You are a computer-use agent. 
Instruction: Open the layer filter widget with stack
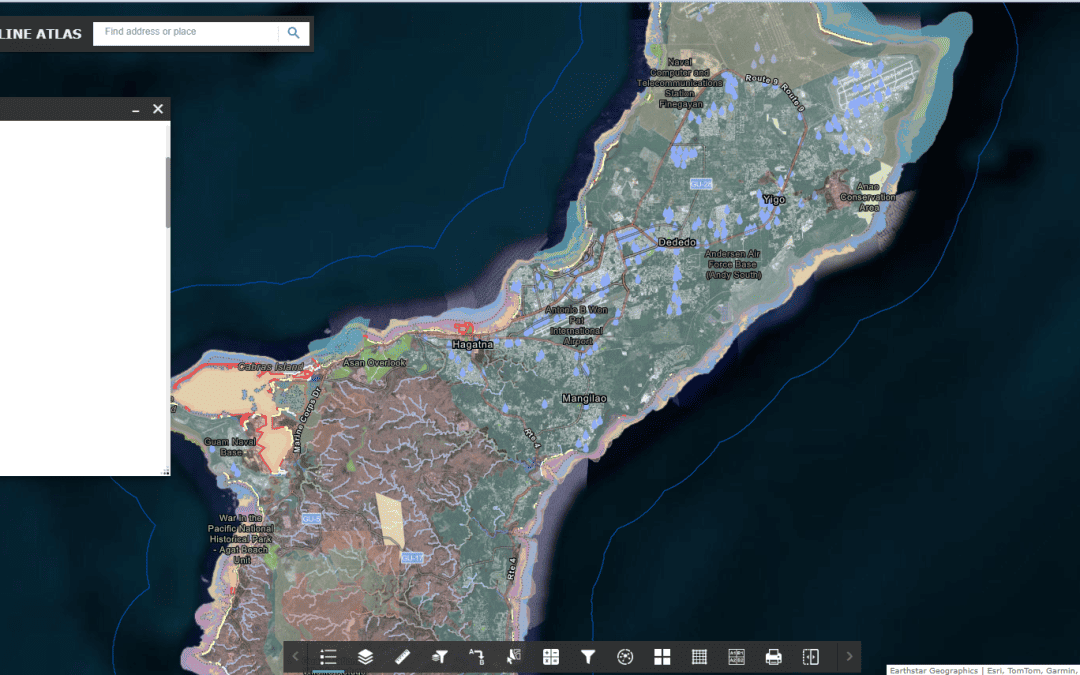click(x=439, y=657)
